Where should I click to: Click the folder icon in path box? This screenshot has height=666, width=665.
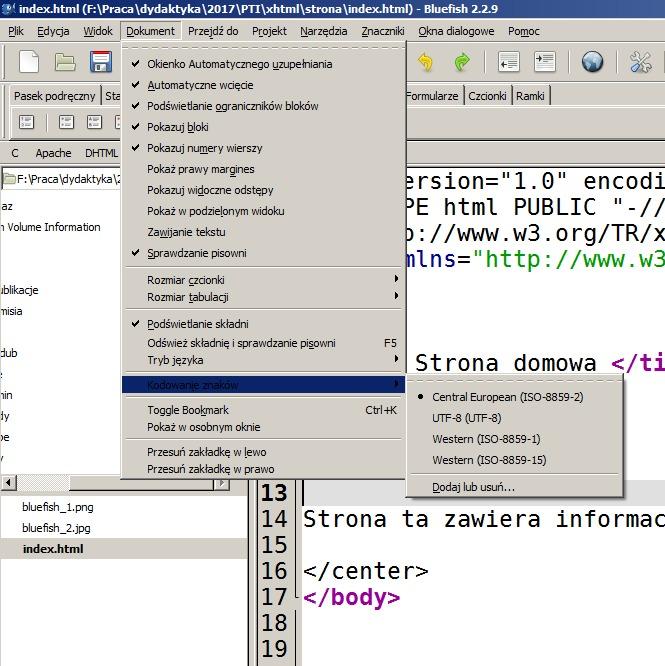9,179
